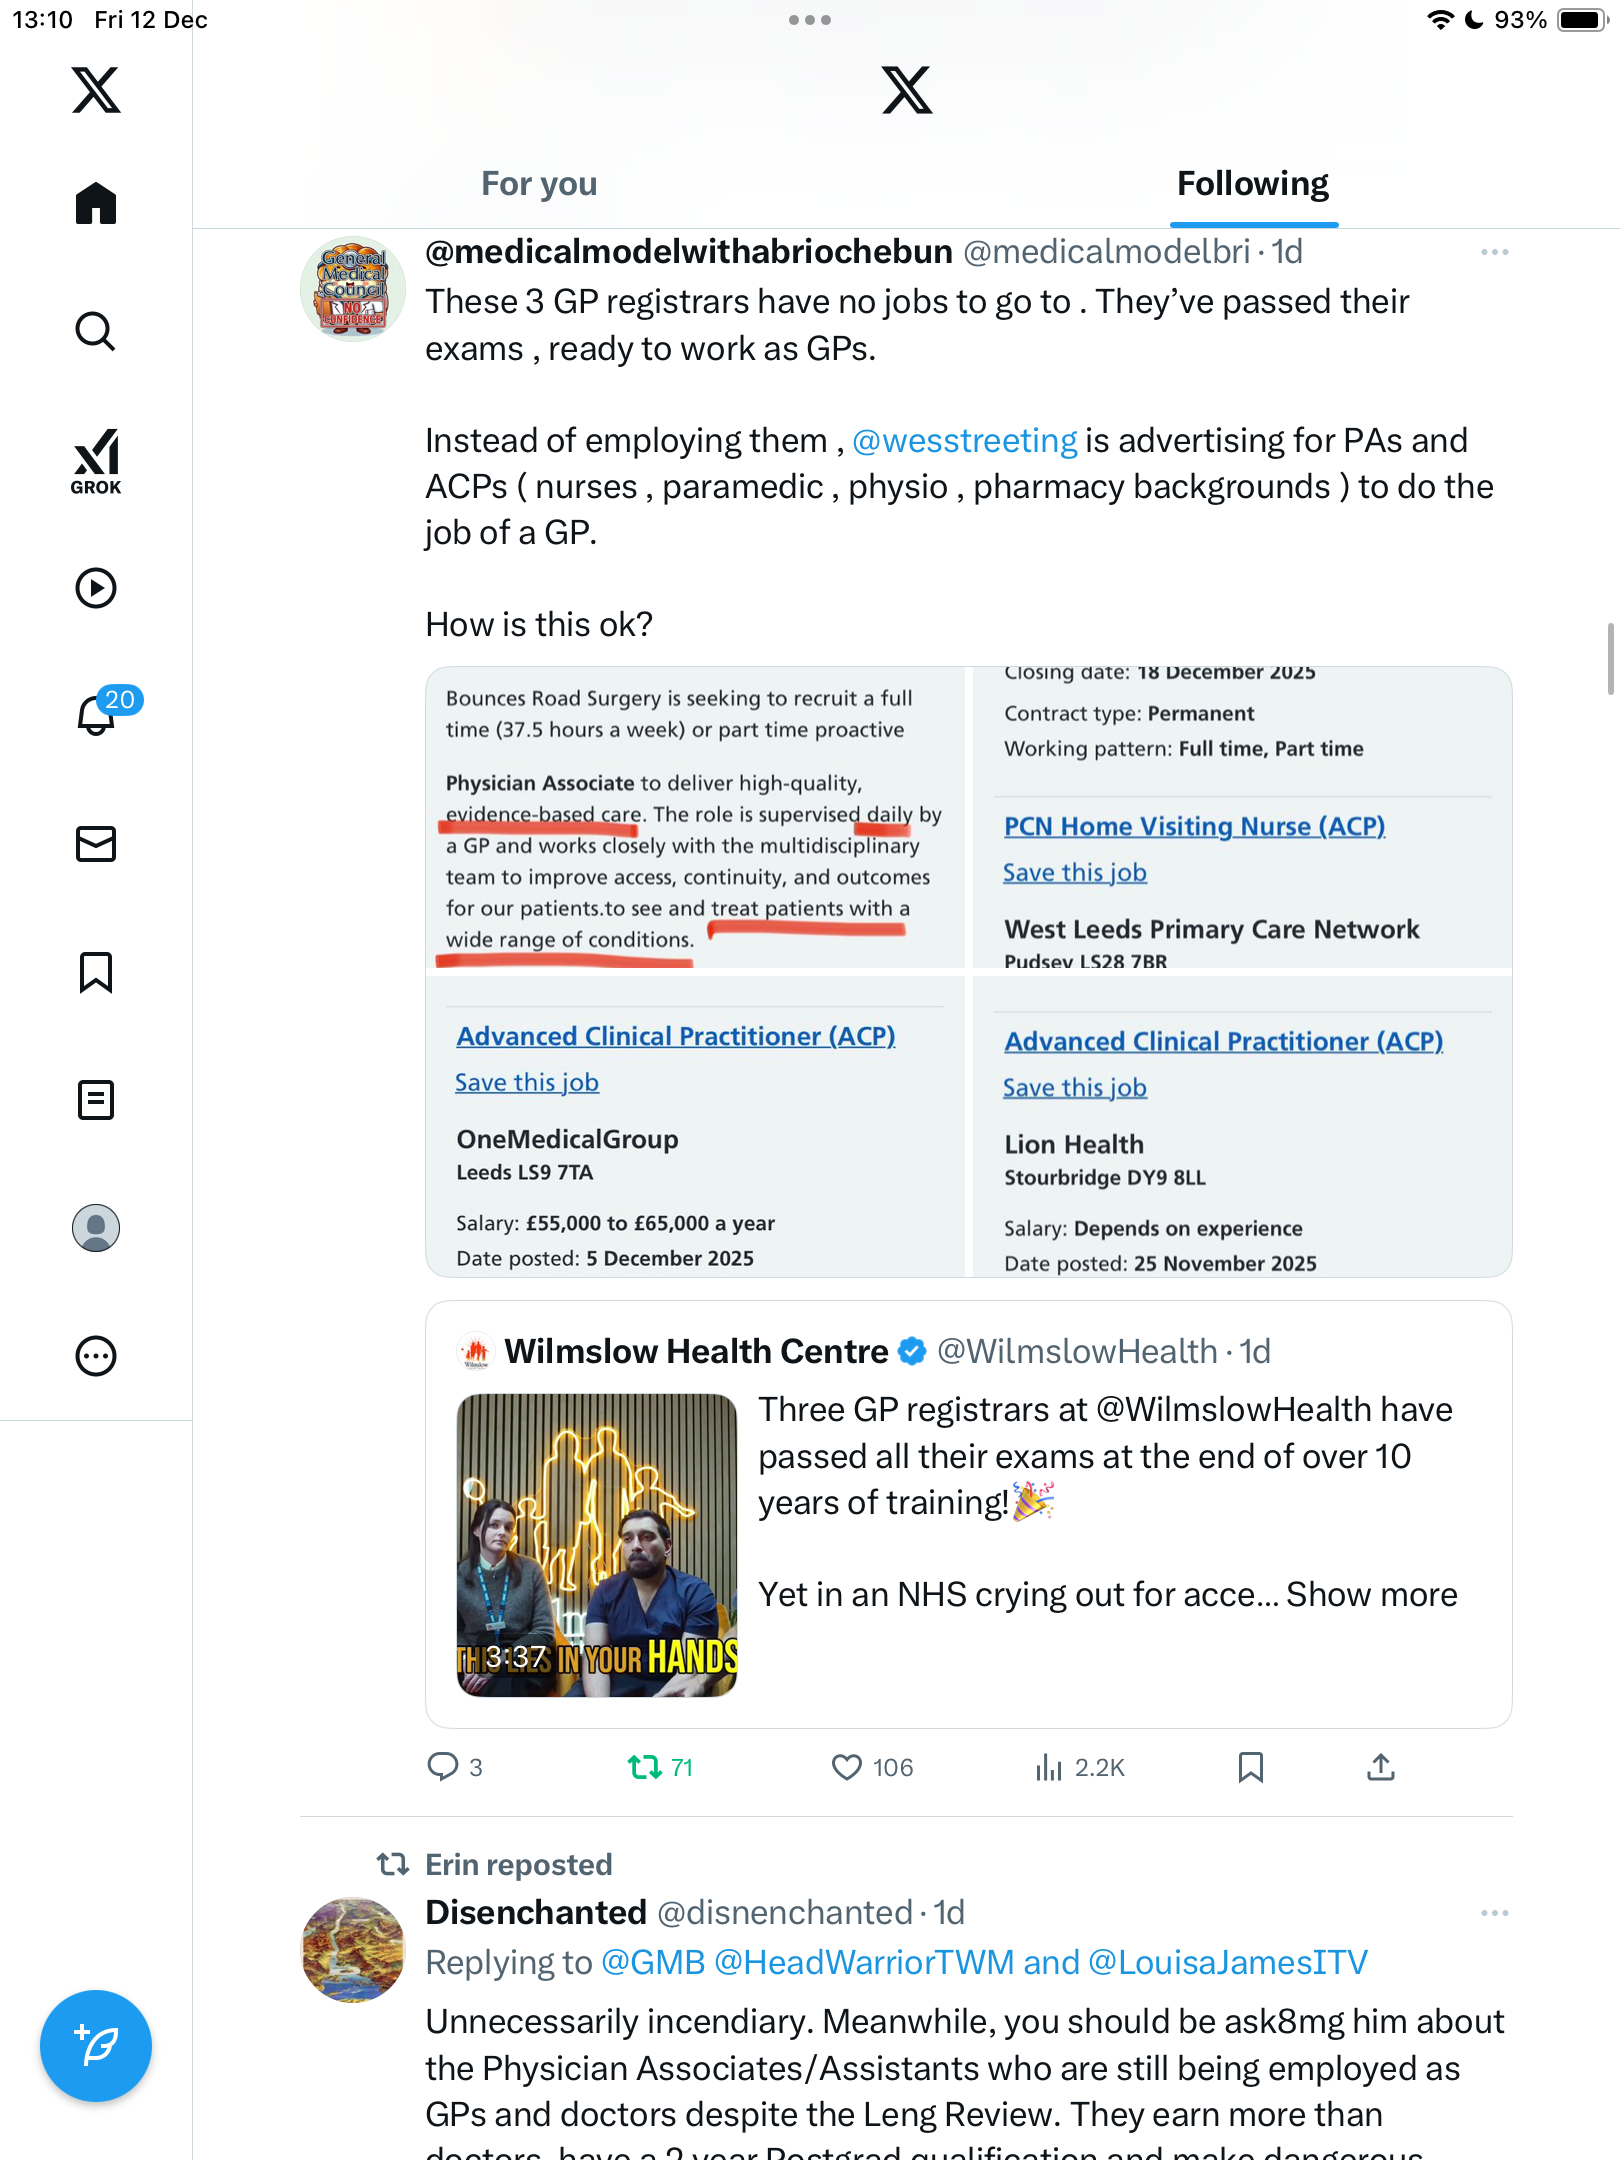Open direct messages envelope icon

96,844
